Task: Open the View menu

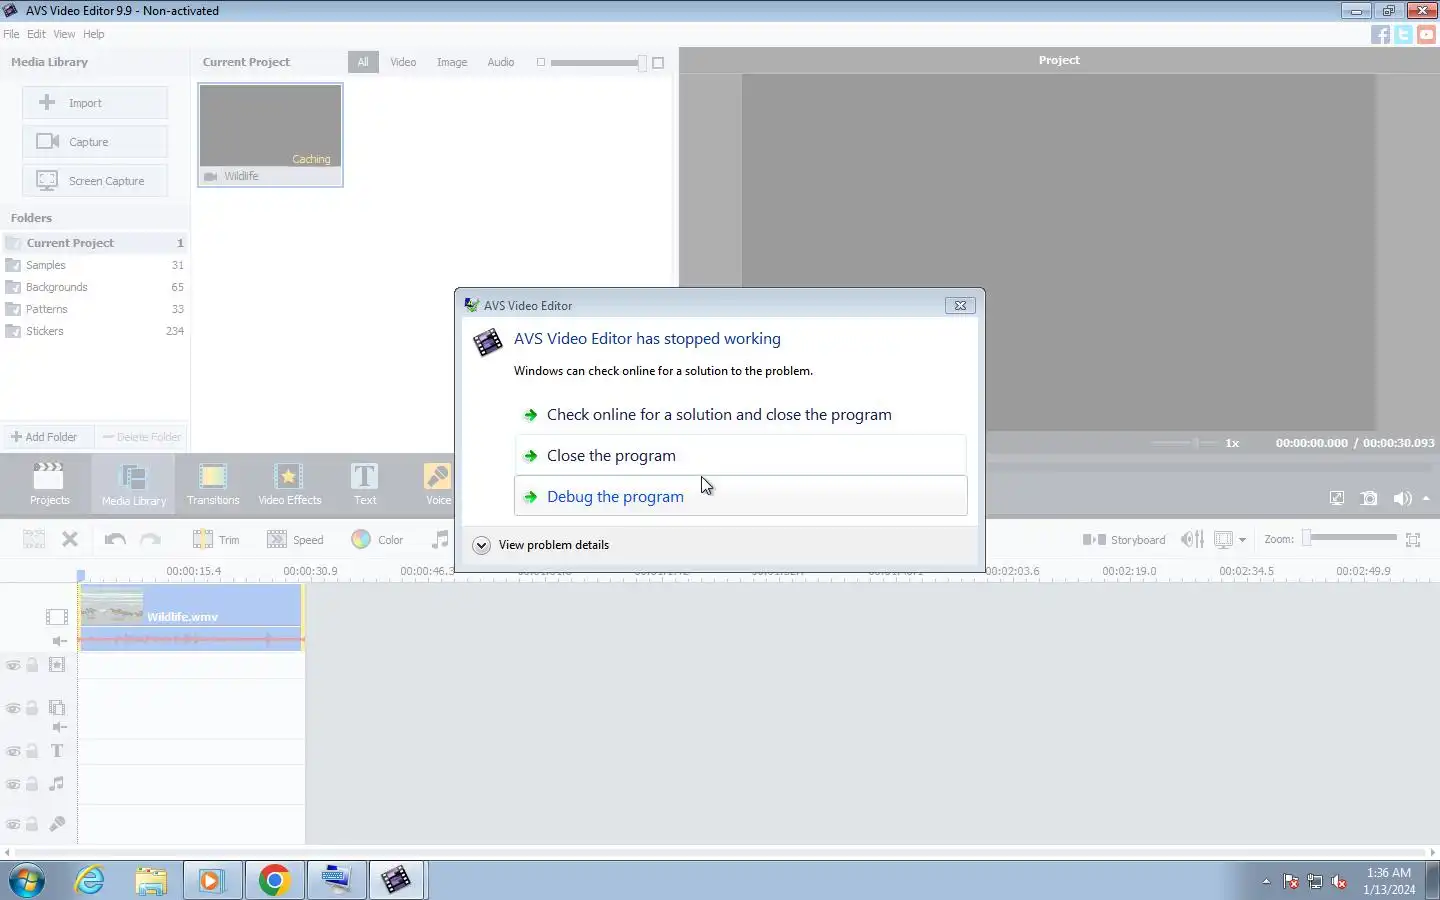Action: point(64,34)
